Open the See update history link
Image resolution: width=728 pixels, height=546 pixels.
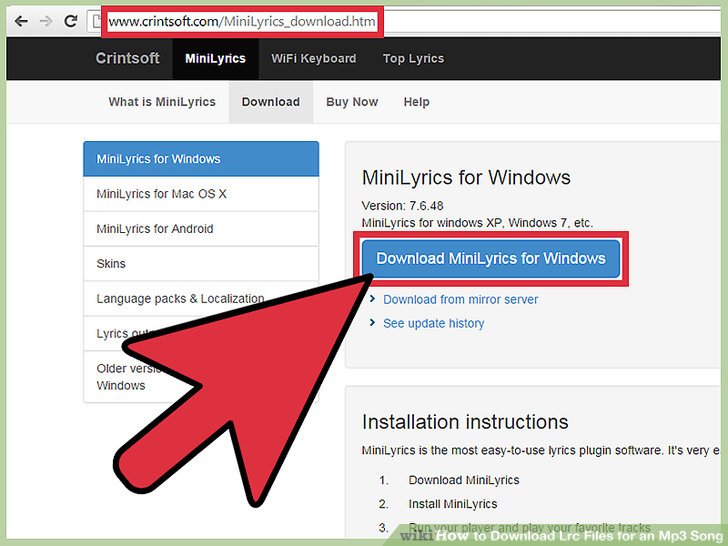coord(433,323)
